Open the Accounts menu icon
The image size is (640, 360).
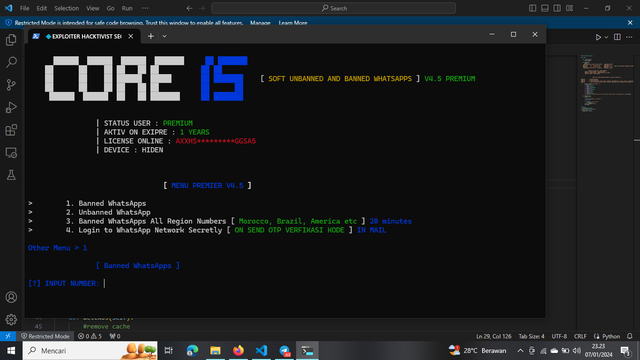point(11,297)
